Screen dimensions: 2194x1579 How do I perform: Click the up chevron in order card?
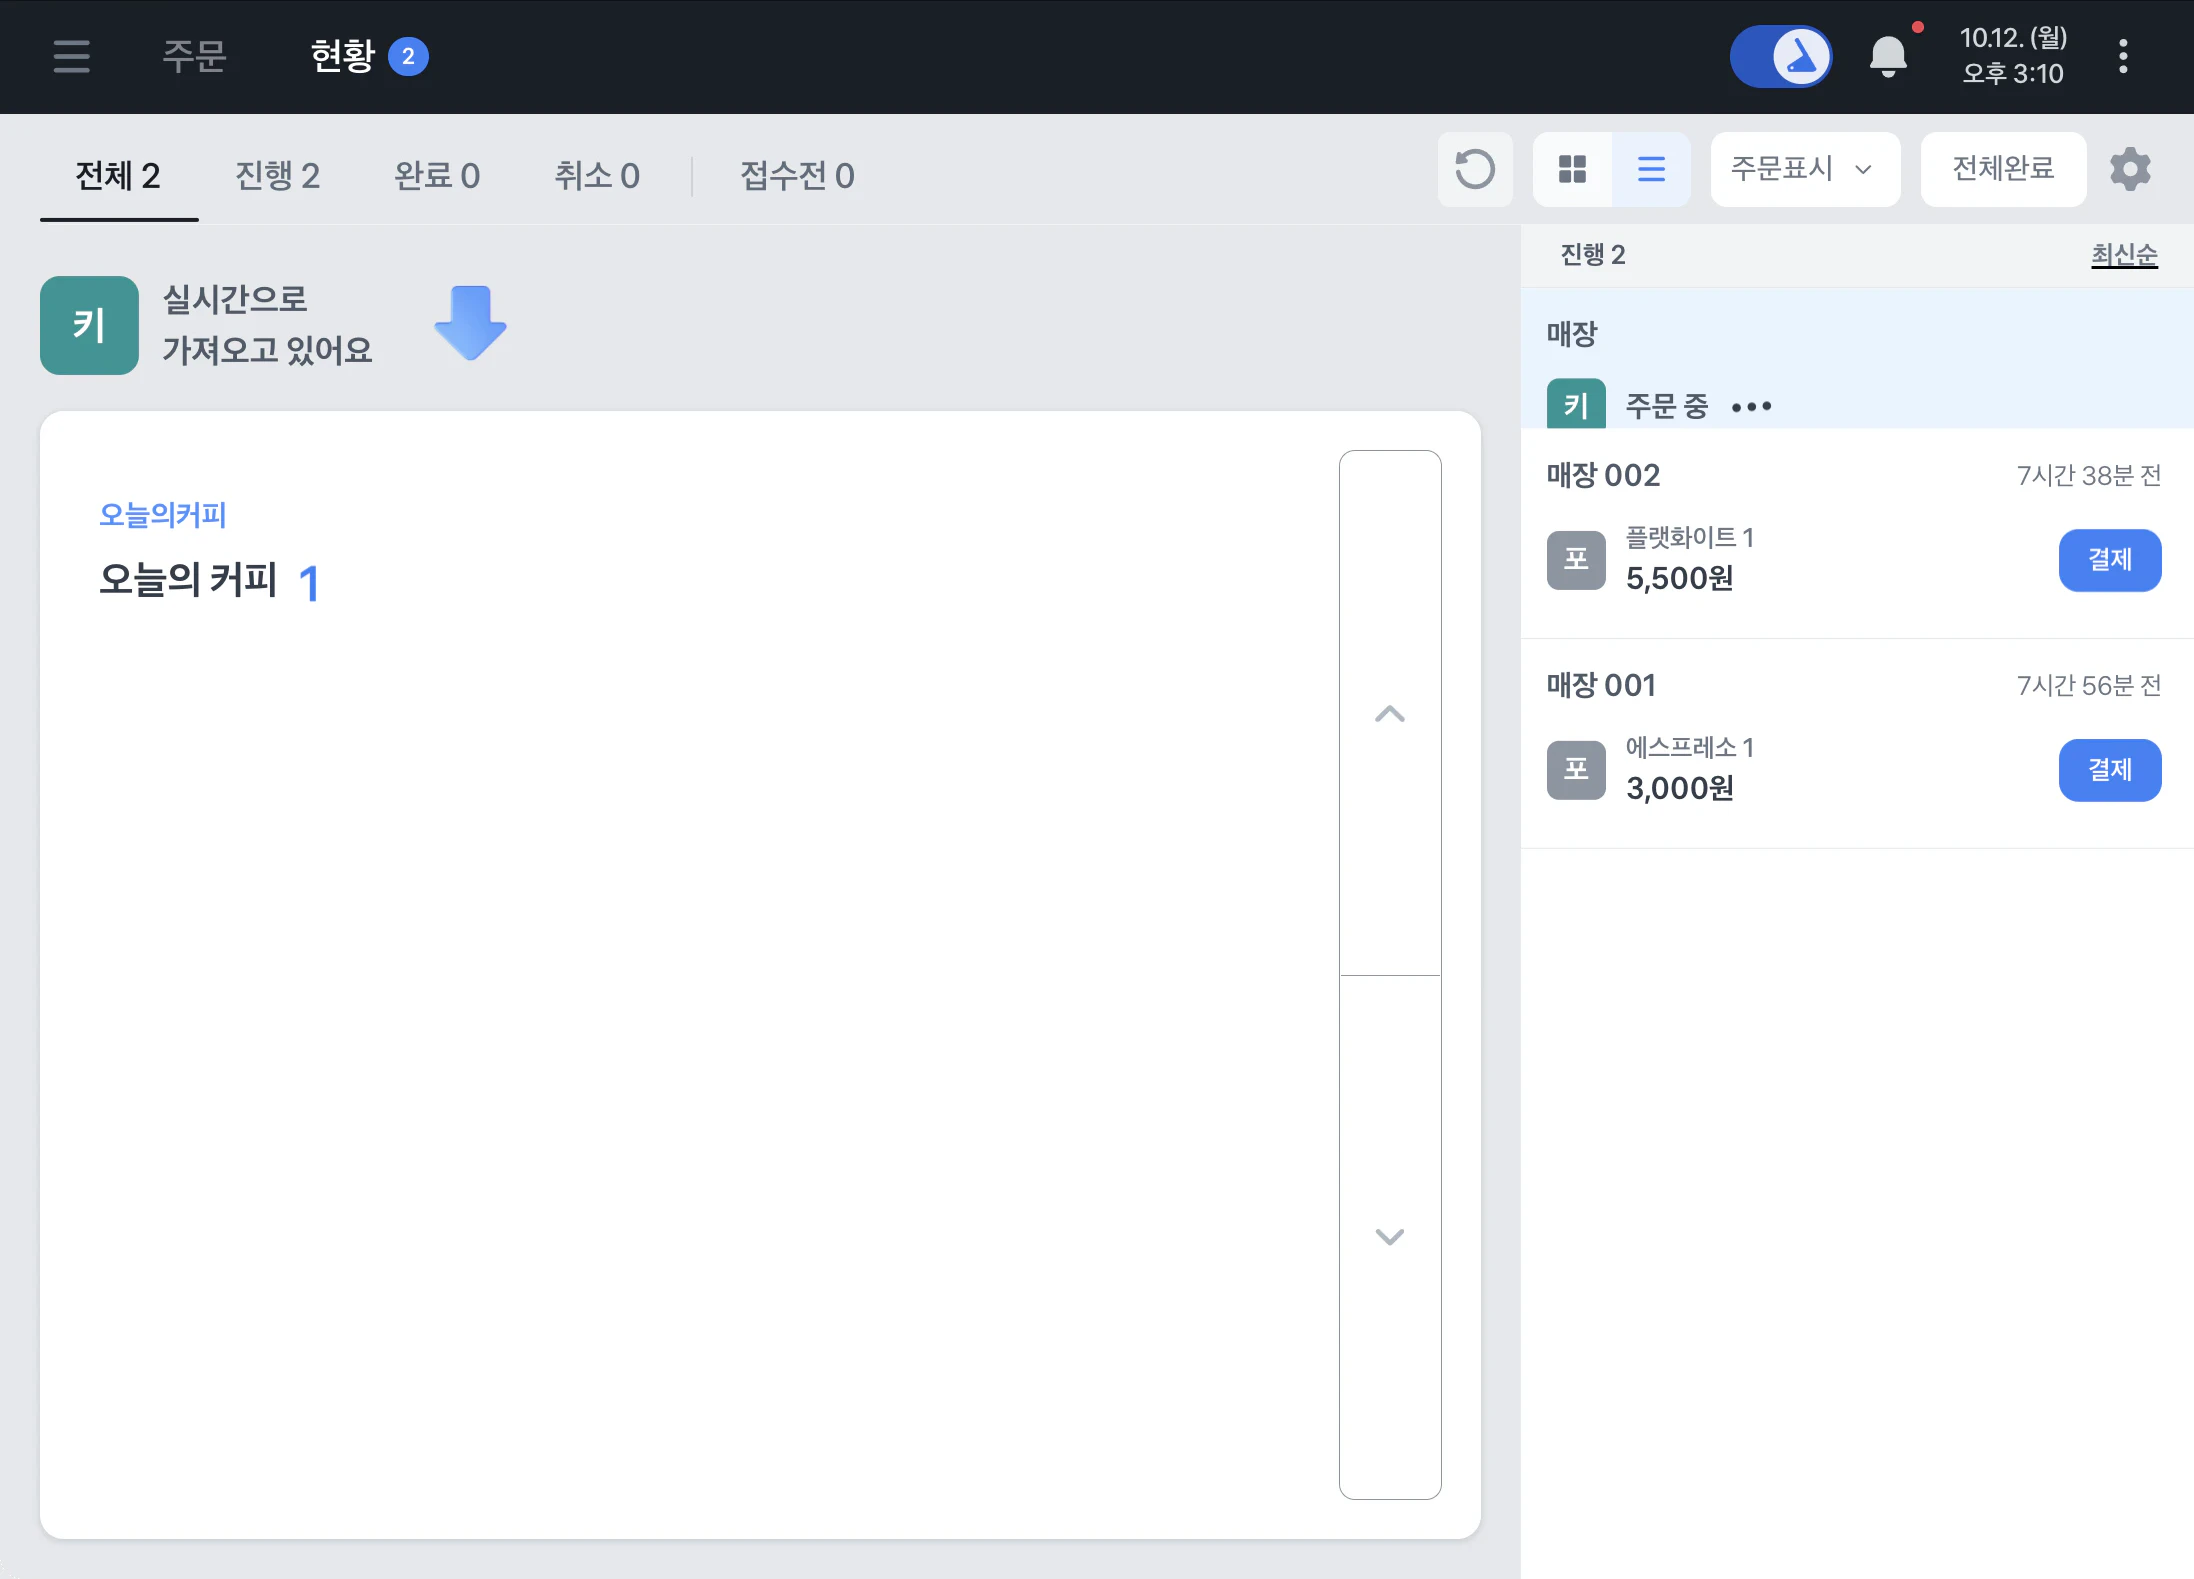tap(1390, 713)
